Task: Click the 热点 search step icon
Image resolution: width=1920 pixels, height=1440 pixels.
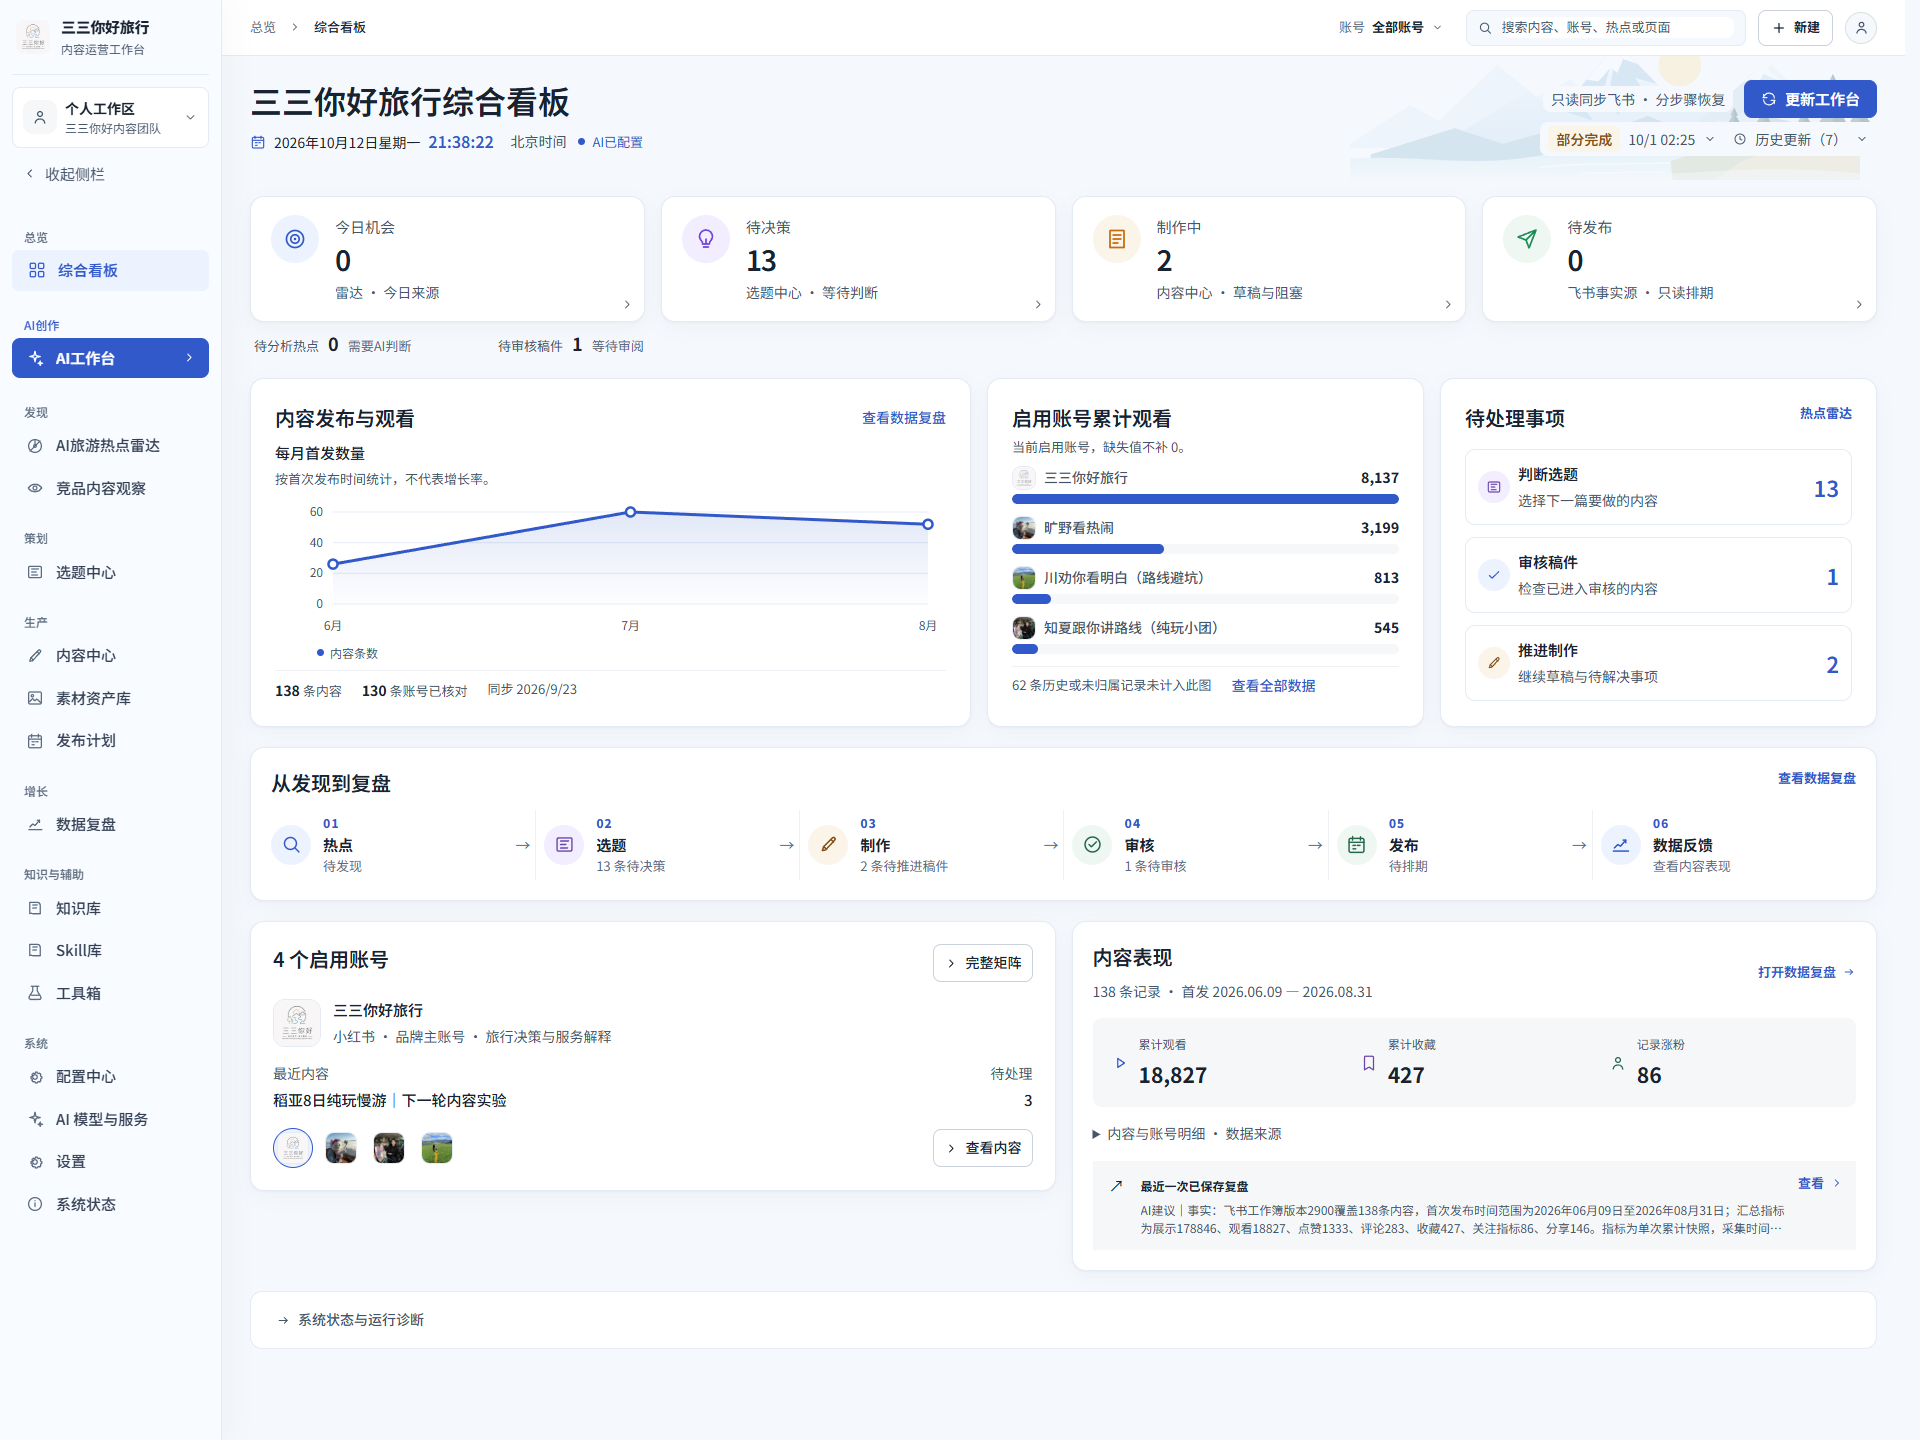Action: coord(291,845)
